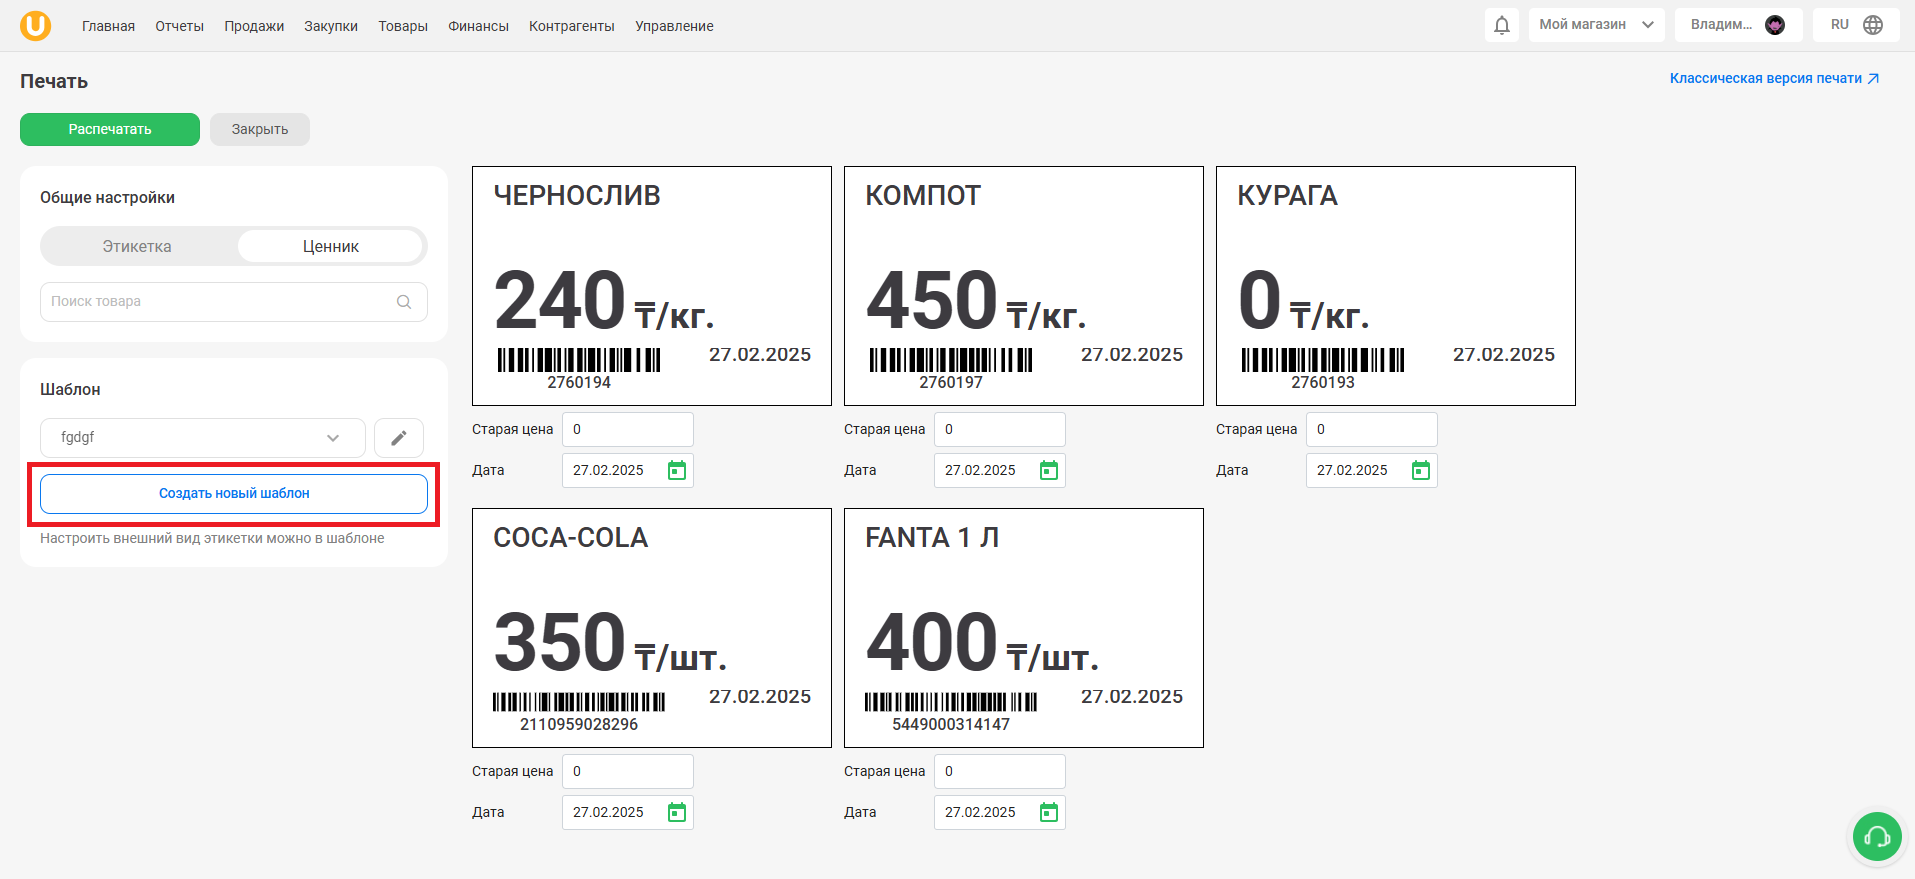Open the green support chat icon
Screen dimensions: 1915x879
[x=1877, y=836]
